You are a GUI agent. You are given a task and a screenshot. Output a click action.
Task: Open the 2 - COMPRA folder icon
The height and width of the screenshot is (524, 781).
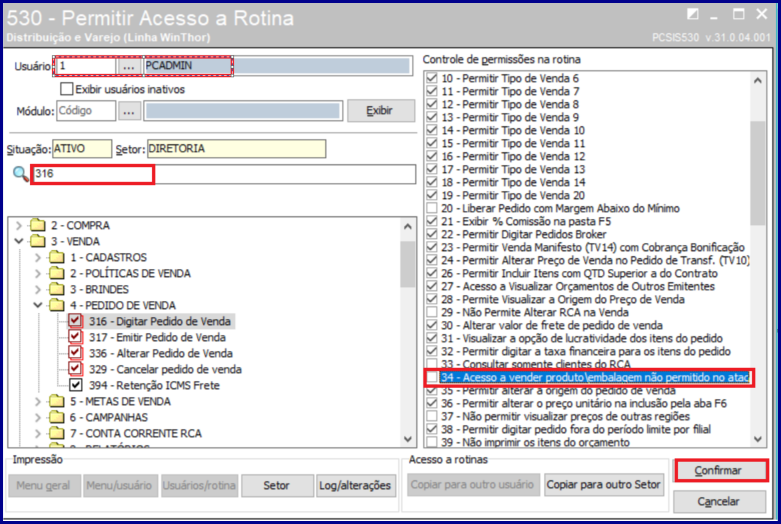point(38,225)
